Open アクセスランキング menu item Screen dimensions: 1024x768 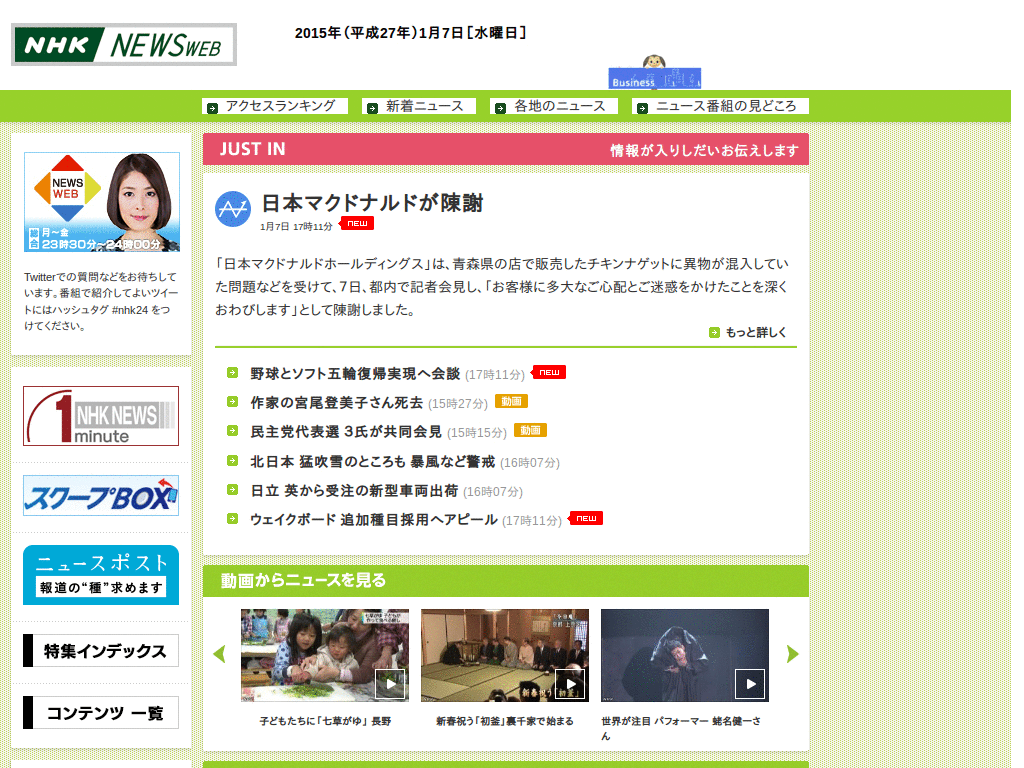(x=275, y=106)
